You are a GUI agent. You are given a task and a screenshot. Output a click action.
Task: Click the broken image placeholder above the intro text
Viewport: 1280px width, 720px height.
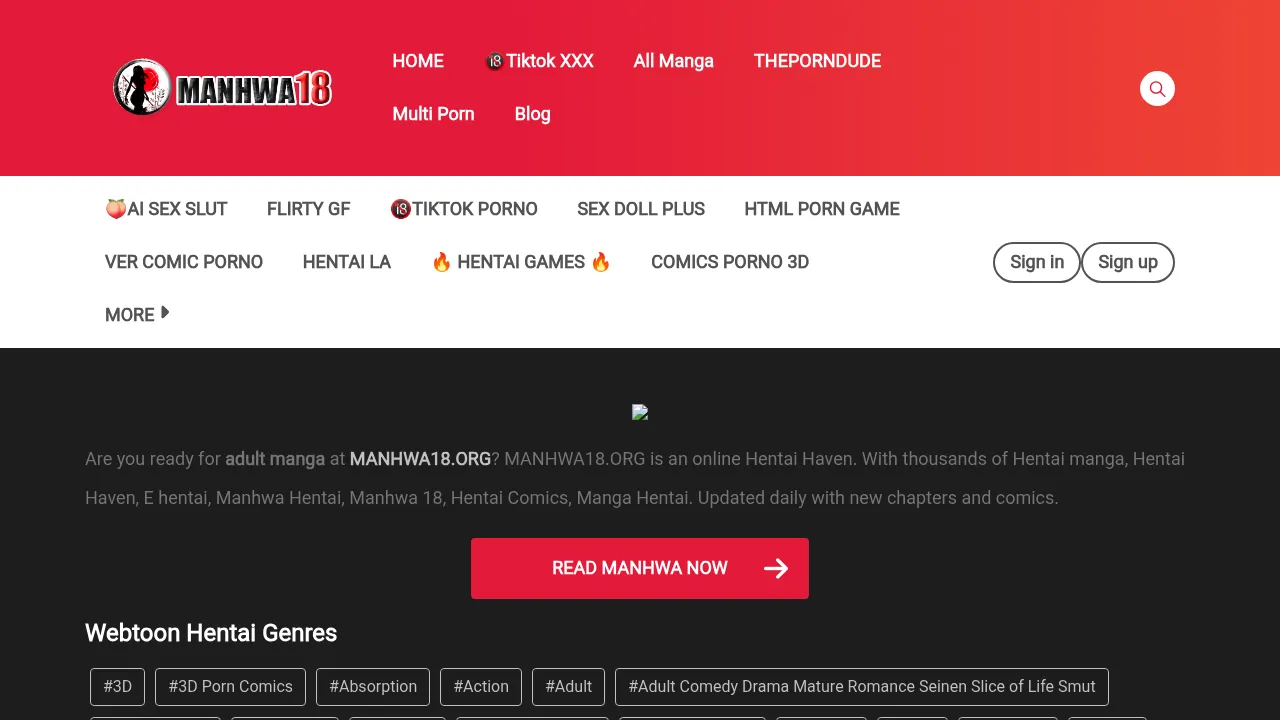(x=640, y=412)
